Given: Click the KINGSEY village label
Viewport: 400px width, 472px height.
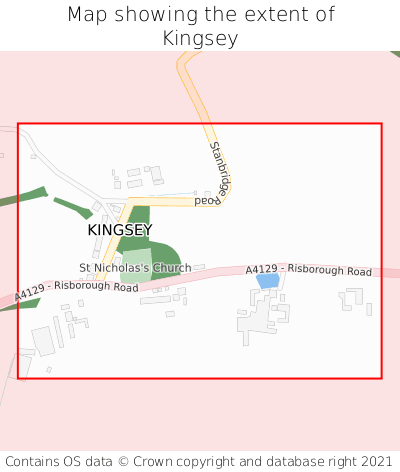Looking at the screenshot, I should pos(120,230).
